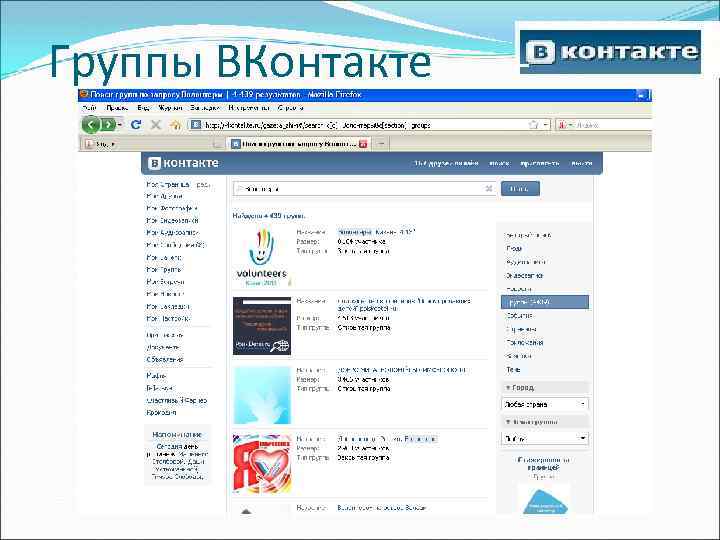Open Правка menu in Firefox
The height and width of the screenshot is (540, 720).
pos(117,108)
